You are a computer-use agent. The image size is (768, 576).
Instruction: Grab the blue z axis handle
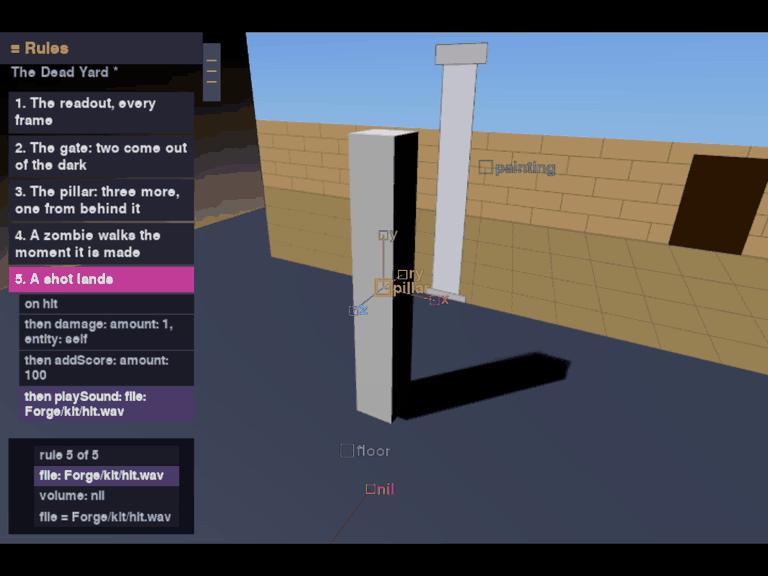[x=353, y=311]
